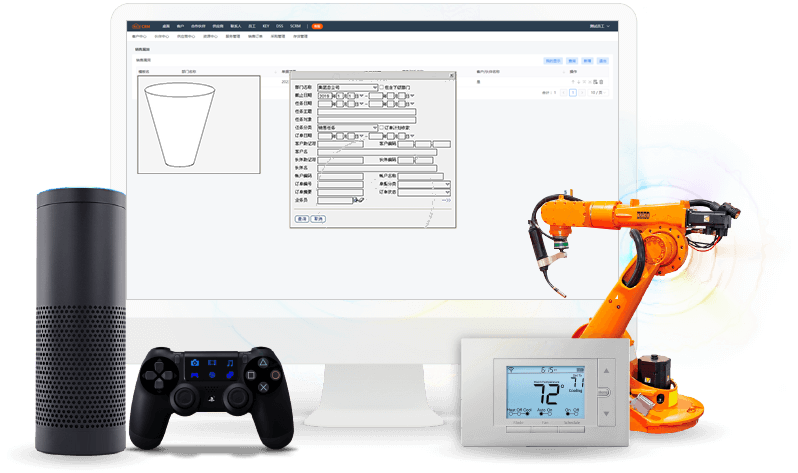Image resolution: width=798 pixels, height=473 pixels.
Task: Click the double-arrow expand icon in the dialog
Action: click(x=446, y=200)
